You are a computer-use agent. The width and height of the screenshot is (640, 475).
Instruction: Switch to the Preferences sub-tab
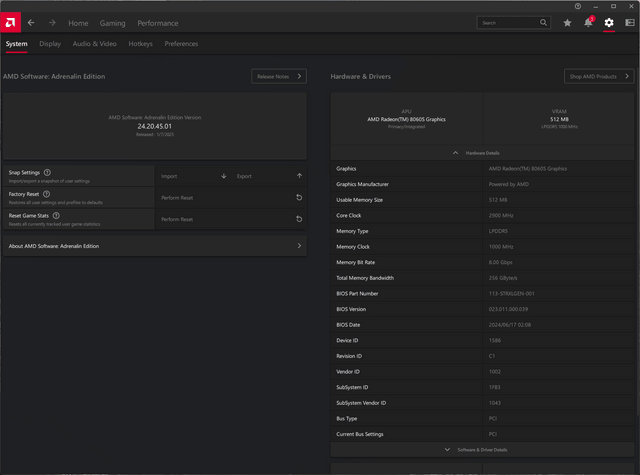point(181,44)
